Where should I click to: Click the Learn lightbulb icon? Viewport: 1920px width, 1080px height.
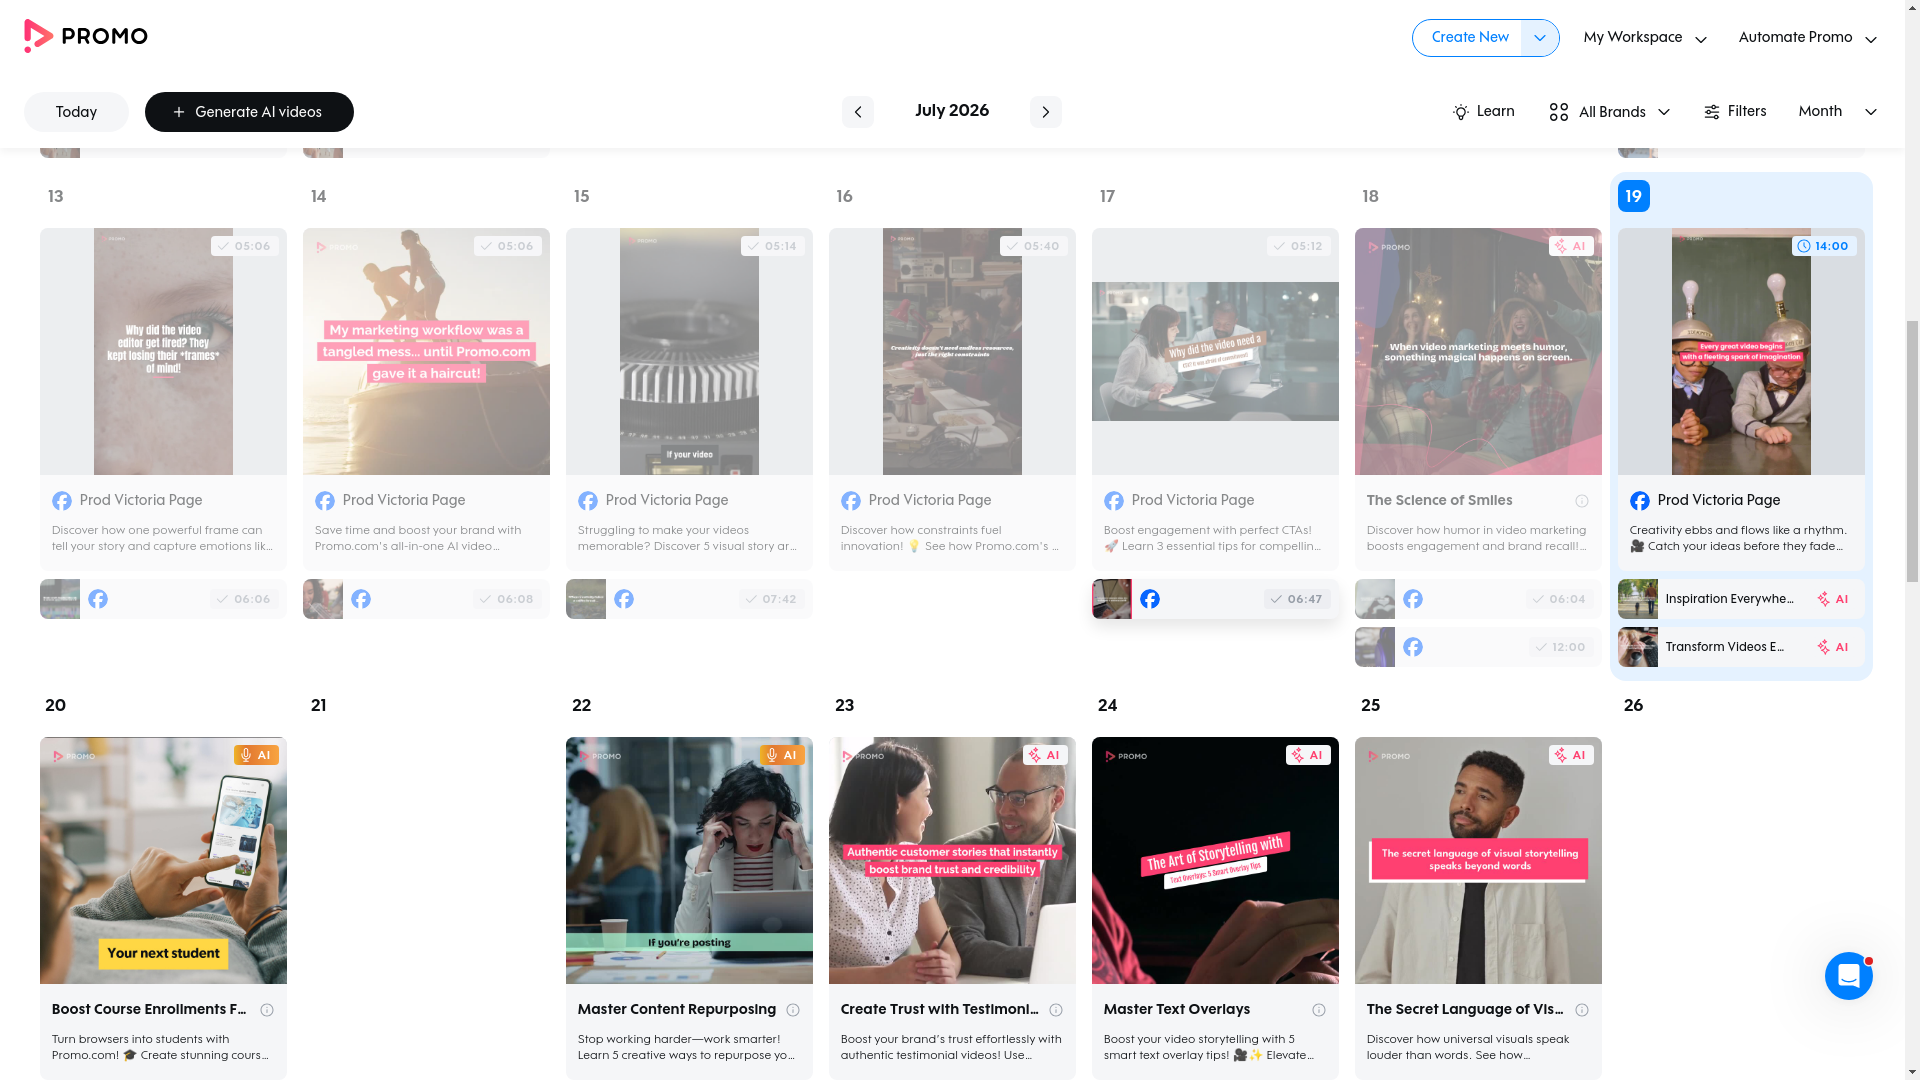point(1460,112)
